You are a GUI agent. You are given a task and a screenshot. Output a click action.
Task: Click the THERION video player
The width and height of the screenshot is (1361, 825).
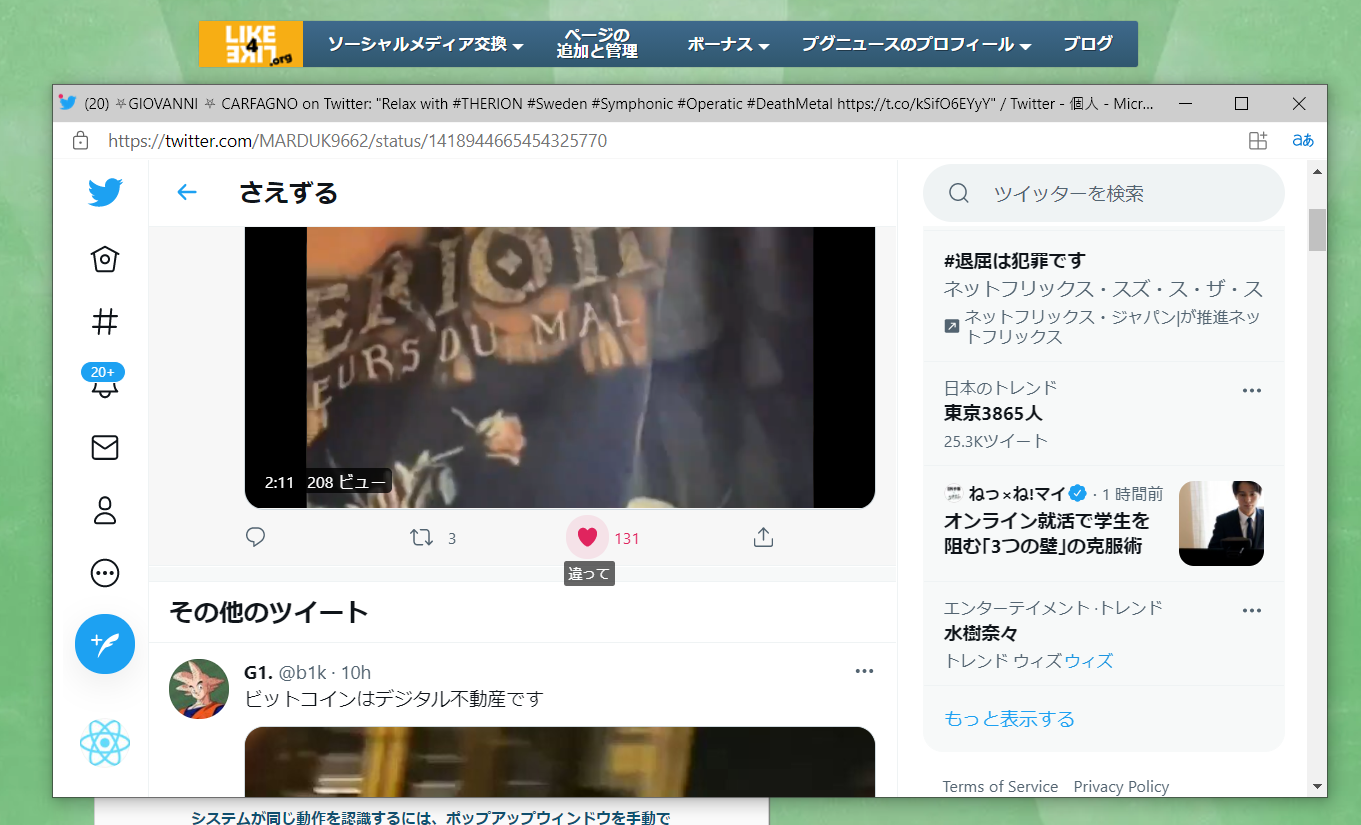coord(560,367)
